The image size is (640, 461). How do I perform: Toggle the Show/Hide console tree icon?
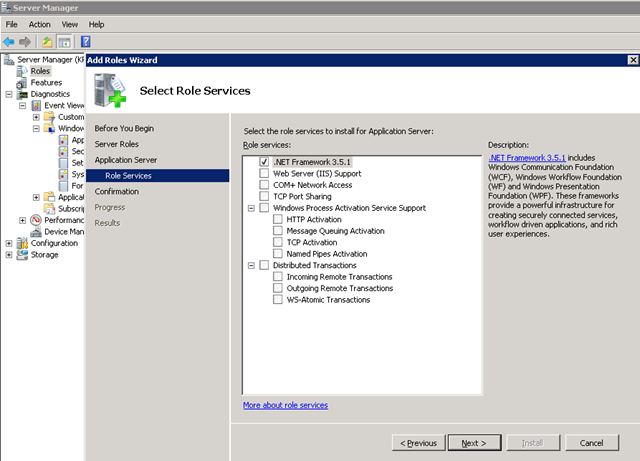64,42
